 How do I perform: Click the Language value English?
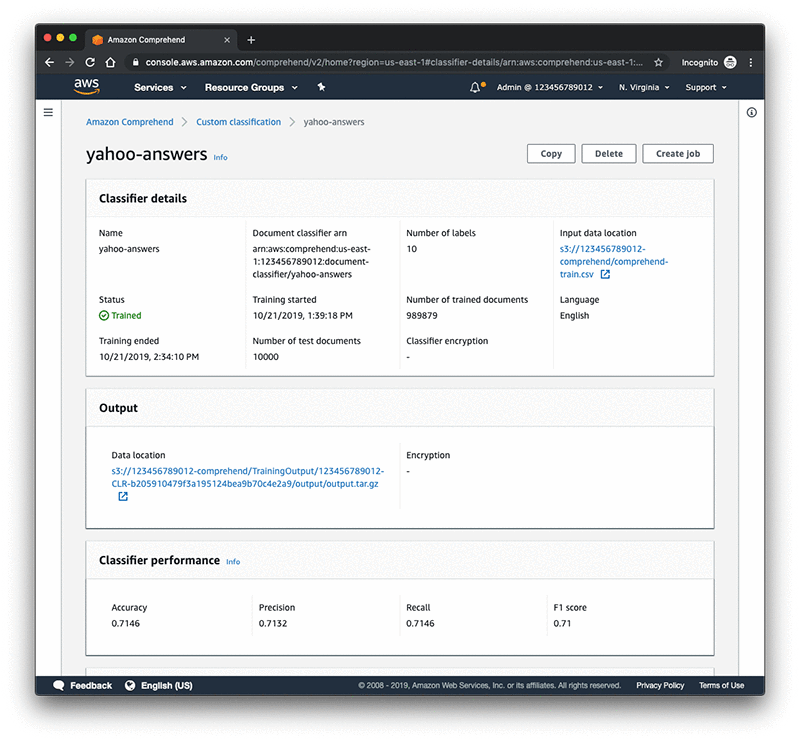[574, 315]
